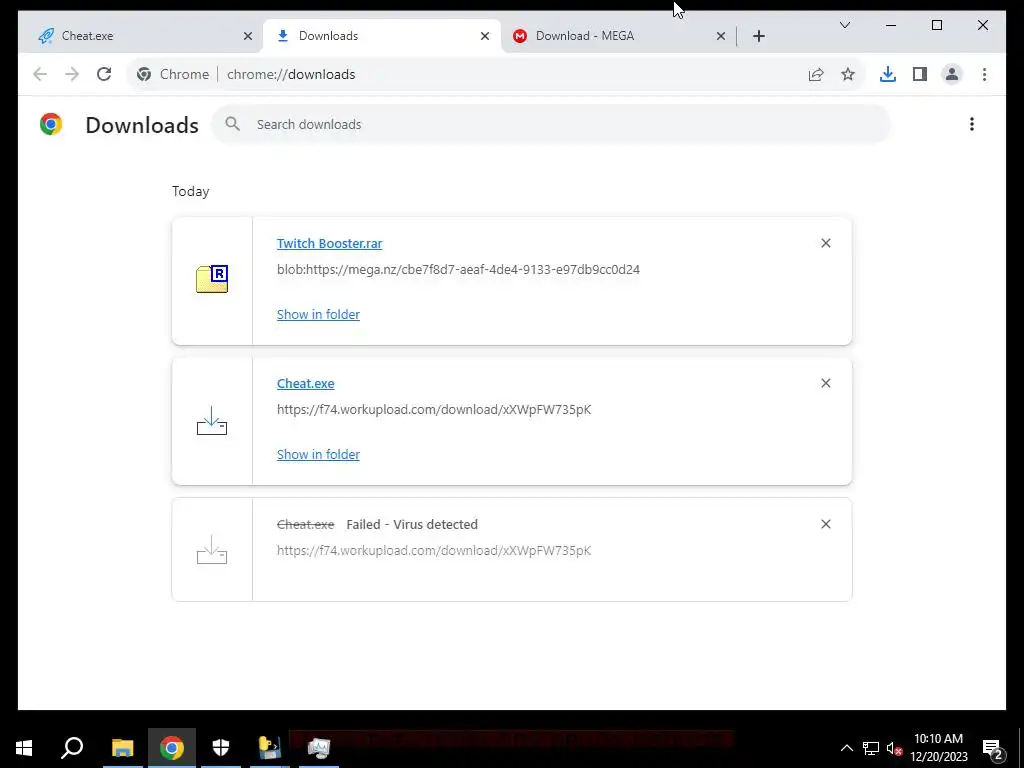Viewport: 1024px width, 768px height.
Task: Click the workupload URL under the Cheat.exe link
Action: tap(434, 409)
